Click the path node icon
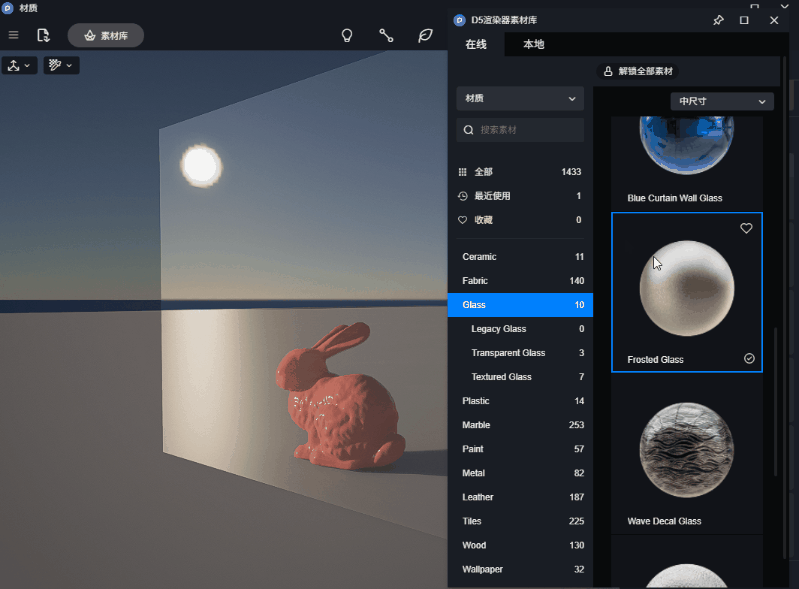The width and height of the screenshot is (799, 589). tap(386, 35)
